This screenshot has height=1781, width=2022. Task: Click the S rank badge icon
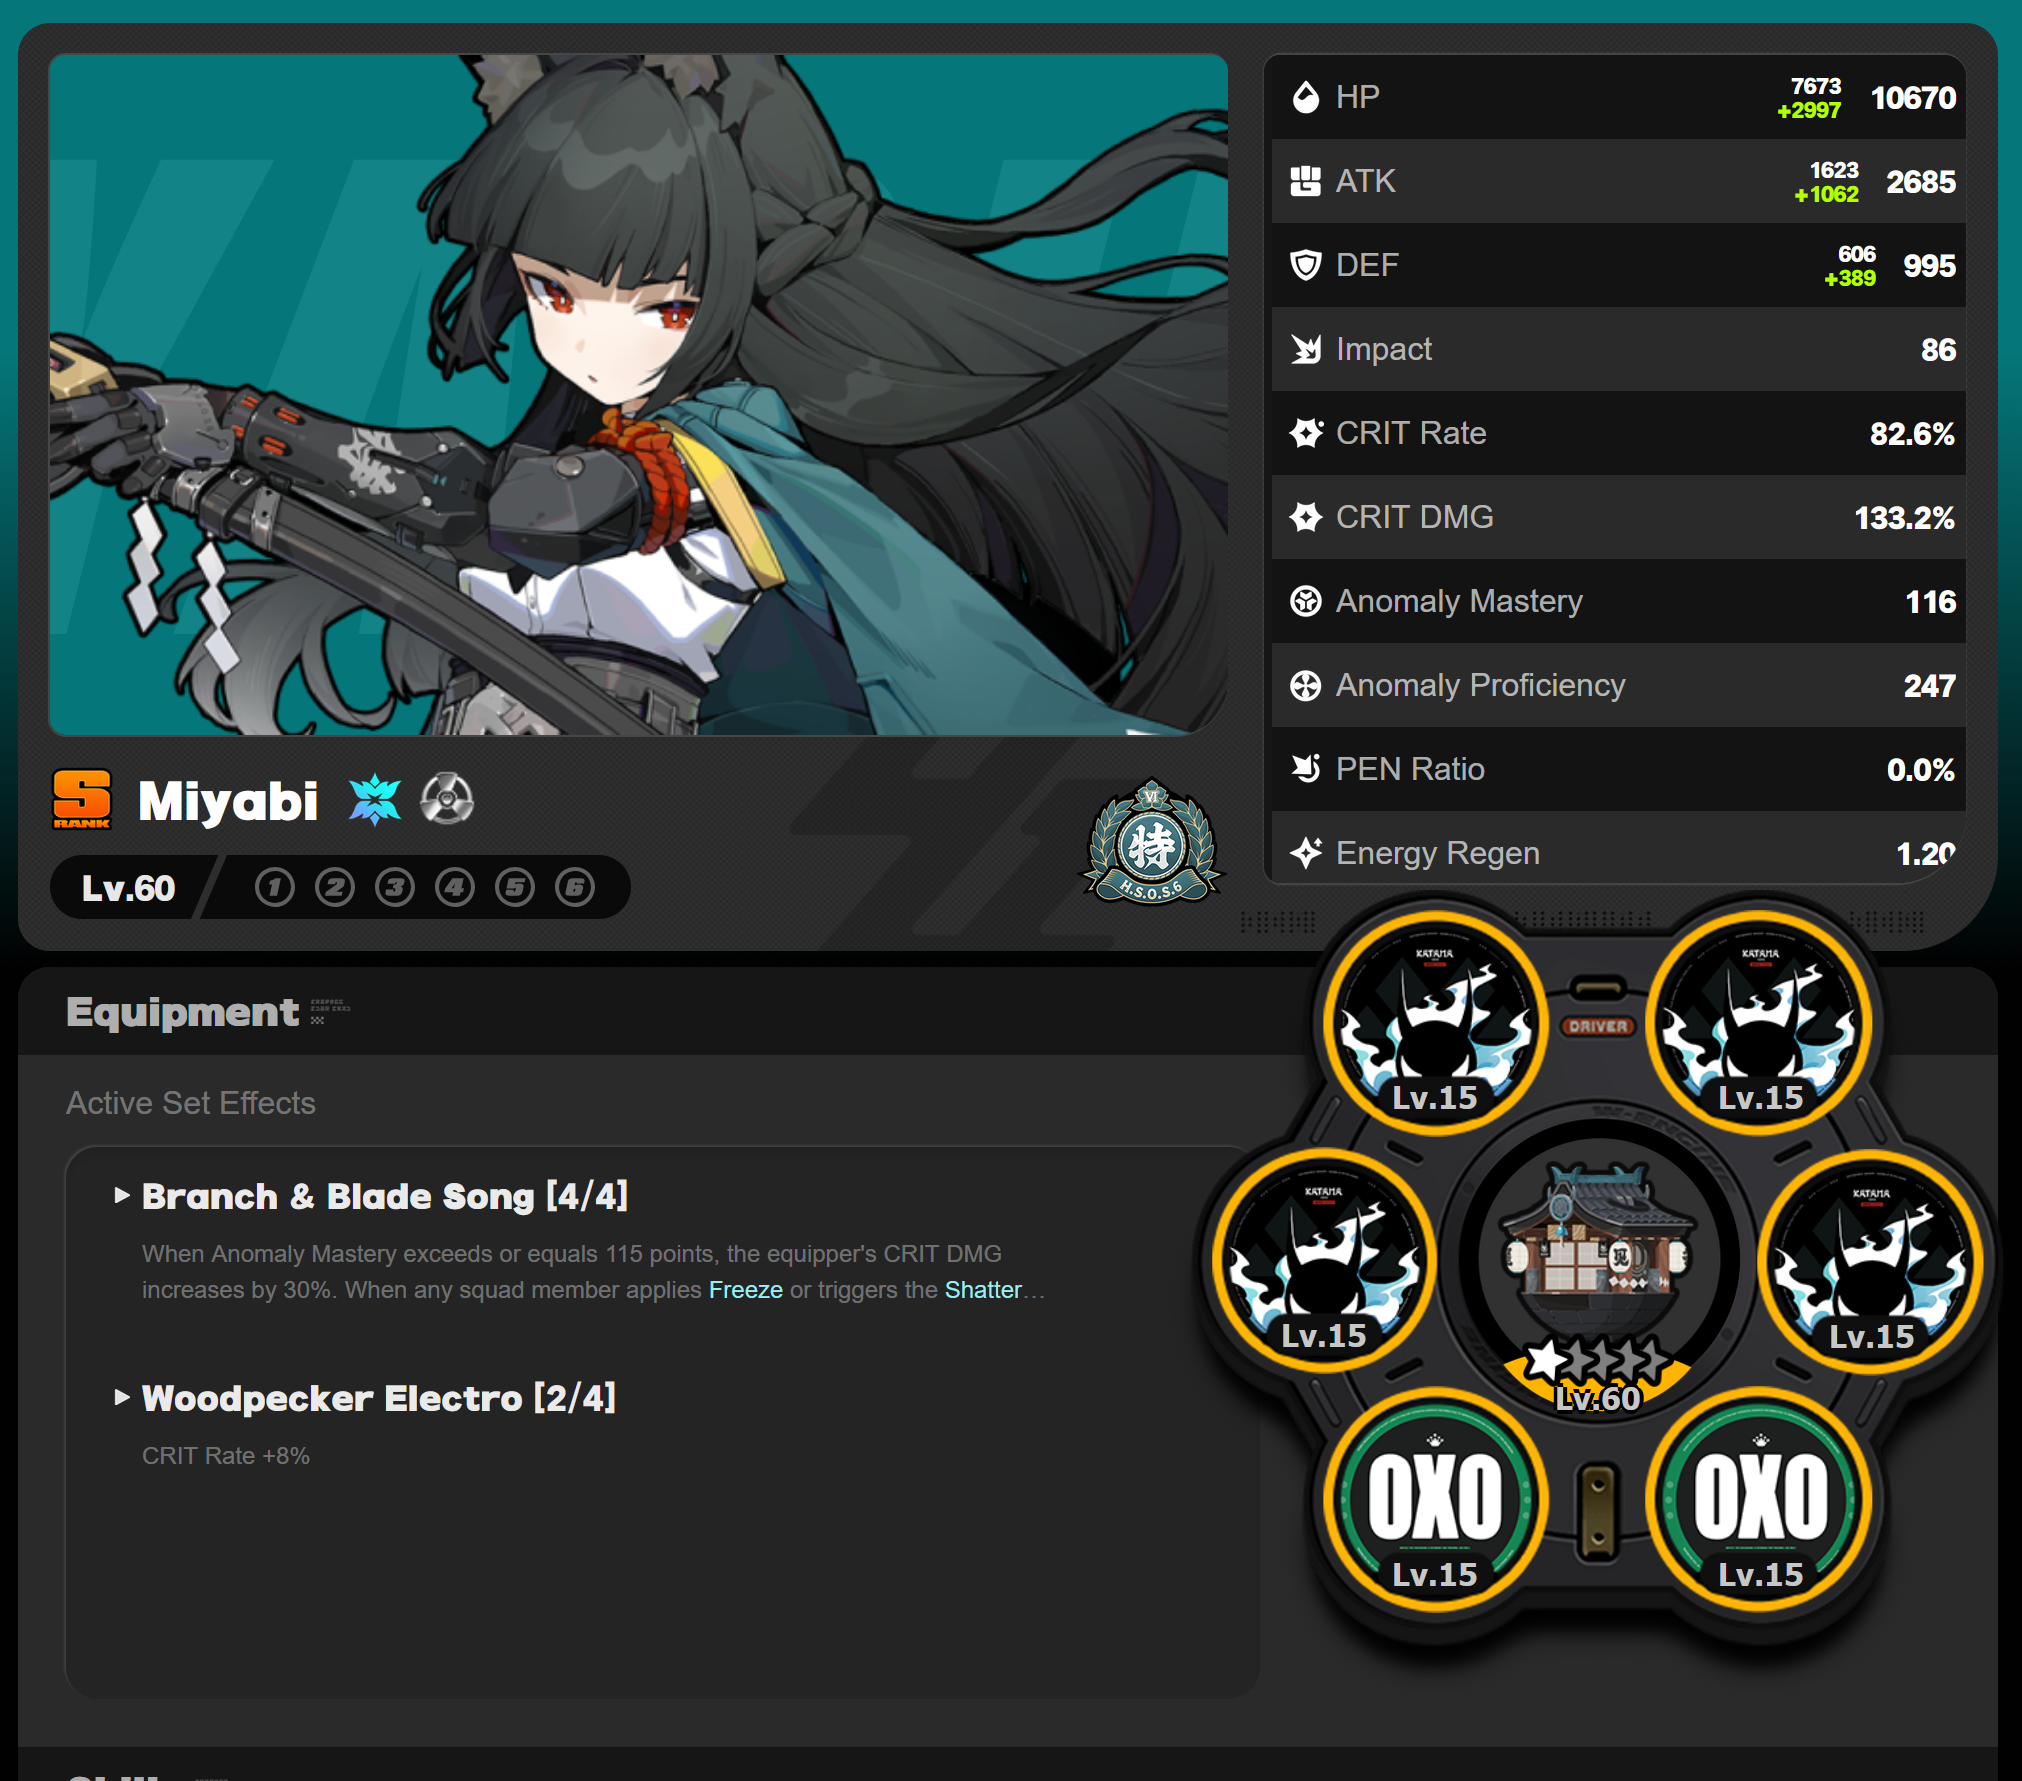(x=81, y=799)
